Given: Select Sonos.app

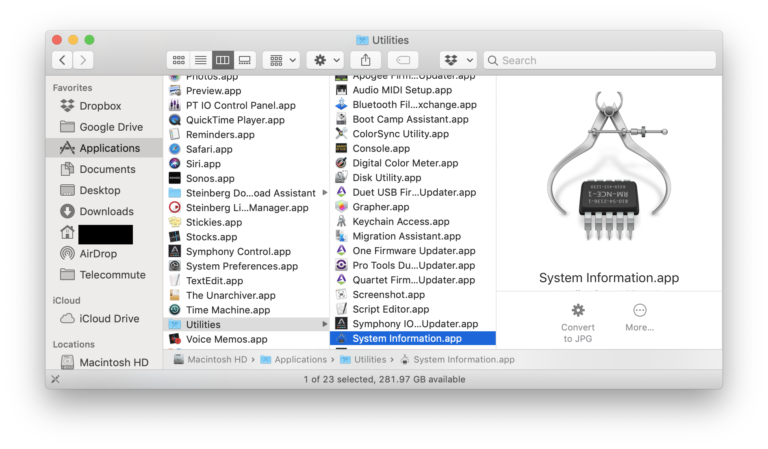Looking at the screenshot, I should tap(246, 178).
